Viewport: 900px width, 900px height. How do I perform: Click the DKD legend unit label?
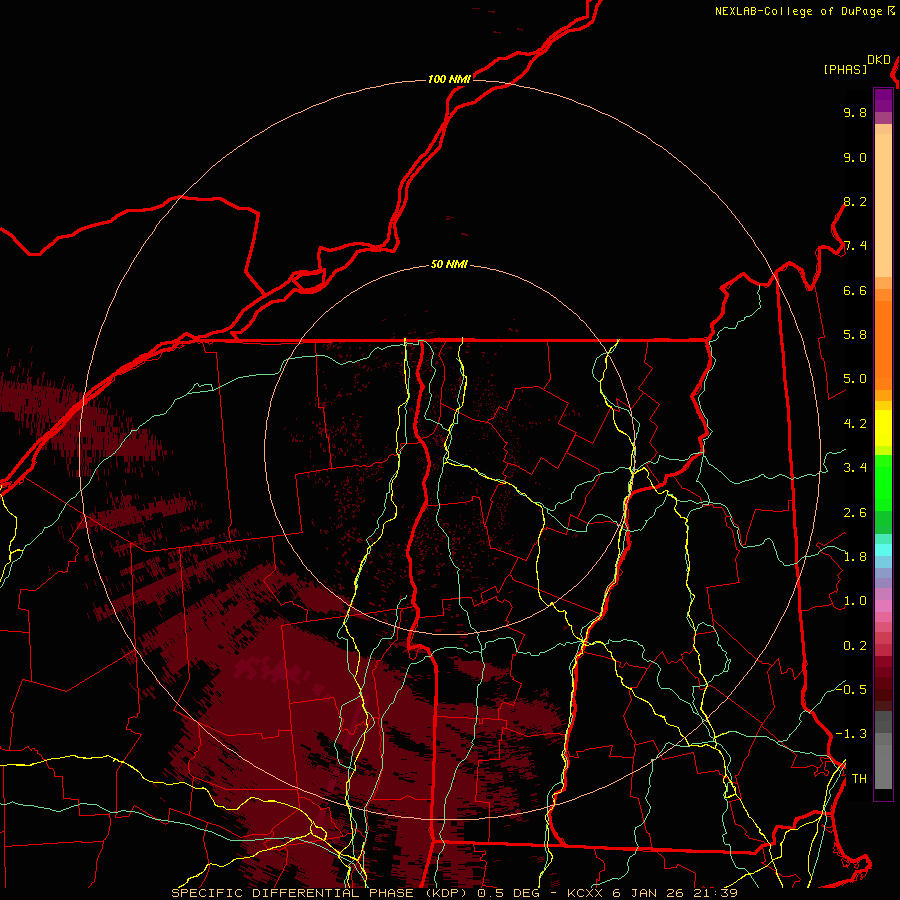[879, 60]
